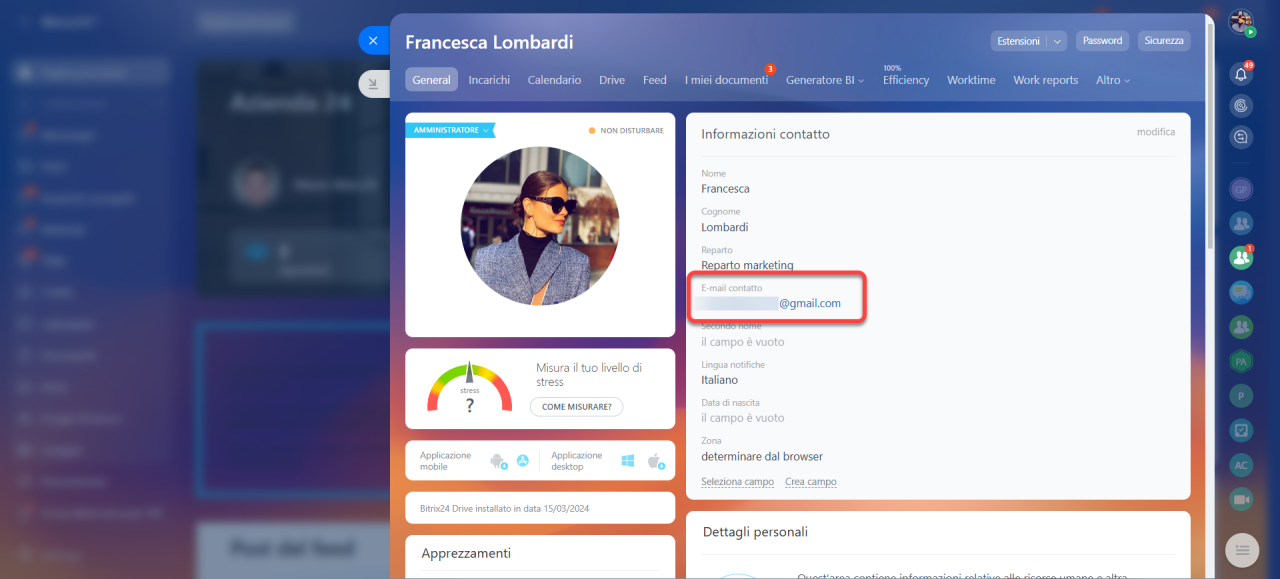This screenshot has height=579, width=1280.
Task: Open the Work reports tab
Action: [1046, 80]
